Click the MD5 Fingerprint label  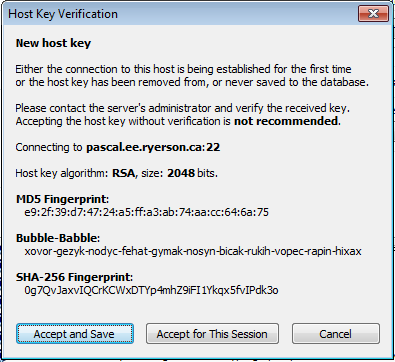point(62,199)
